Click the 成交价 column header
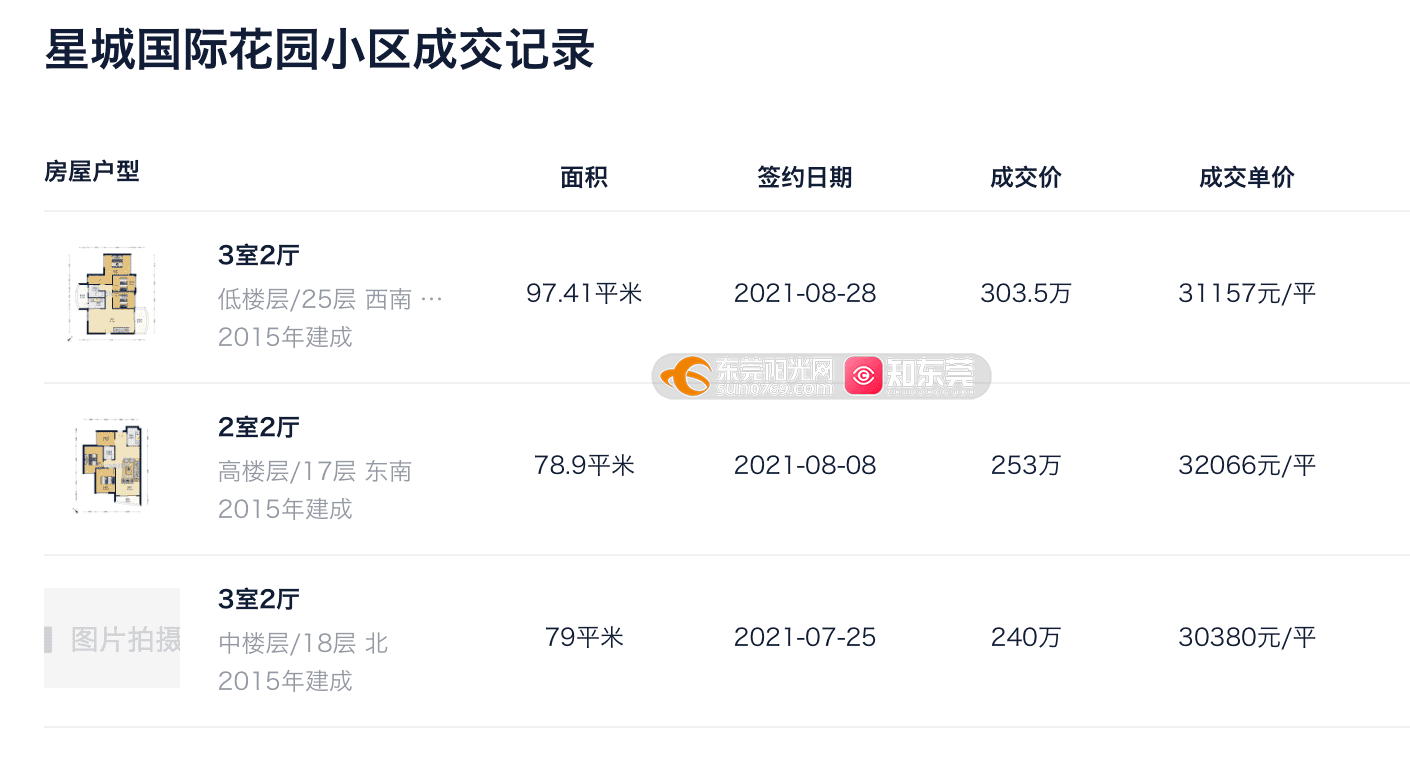The height and width of the screenshot is (766, 1410). [1026, 178]
